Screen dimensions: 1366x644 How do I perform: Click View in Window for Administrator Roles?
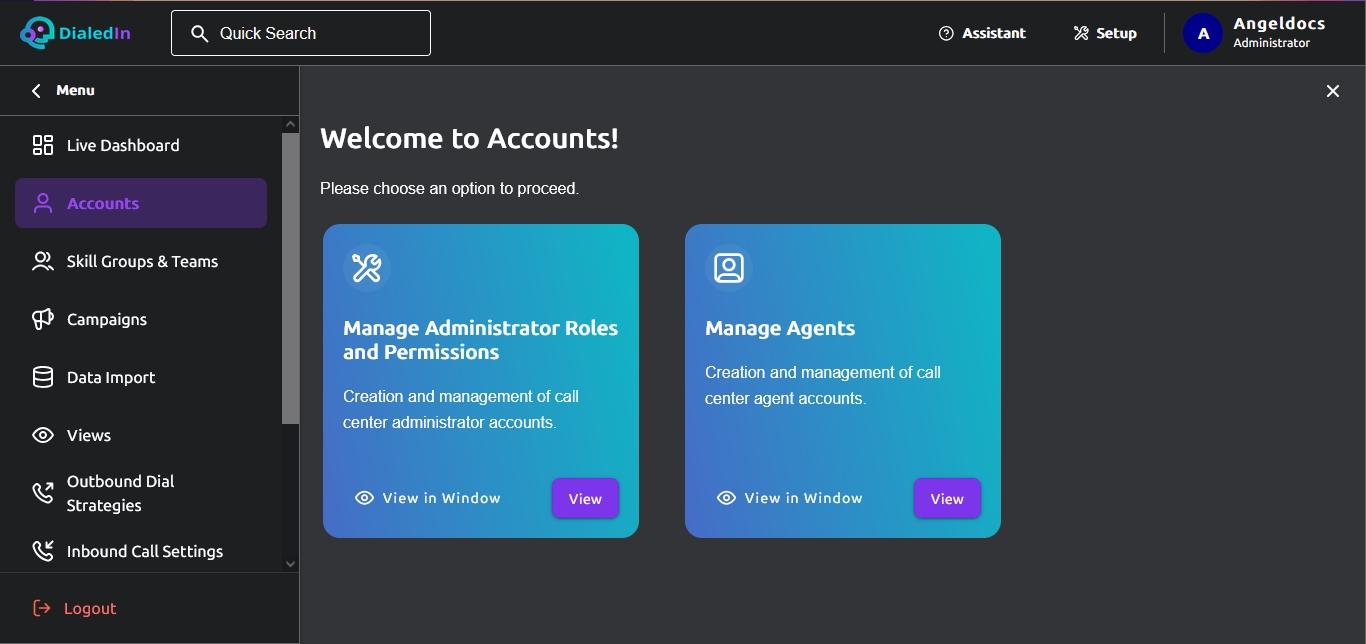pyautogui.click(x=428, y=498)
